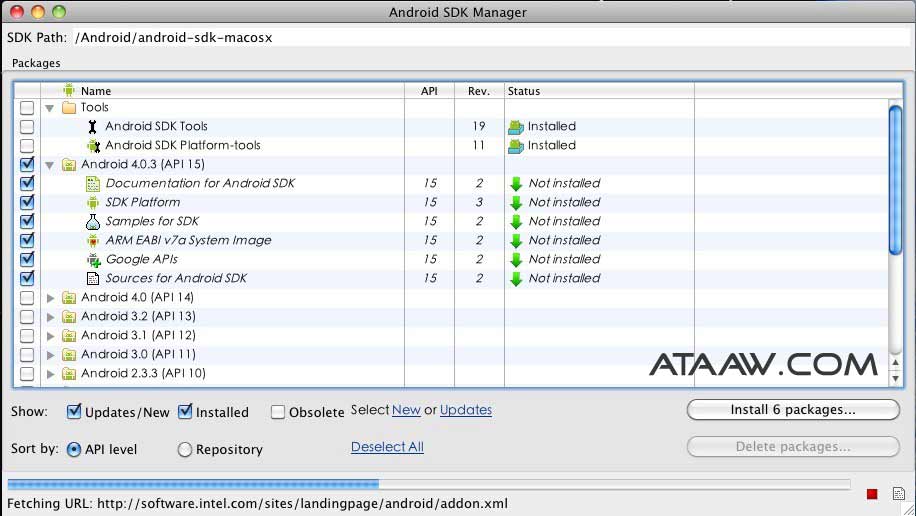The width and height of the screenshot is (916, 516).
Task: Select the Repository sort radio button
Action: (185, 449)
